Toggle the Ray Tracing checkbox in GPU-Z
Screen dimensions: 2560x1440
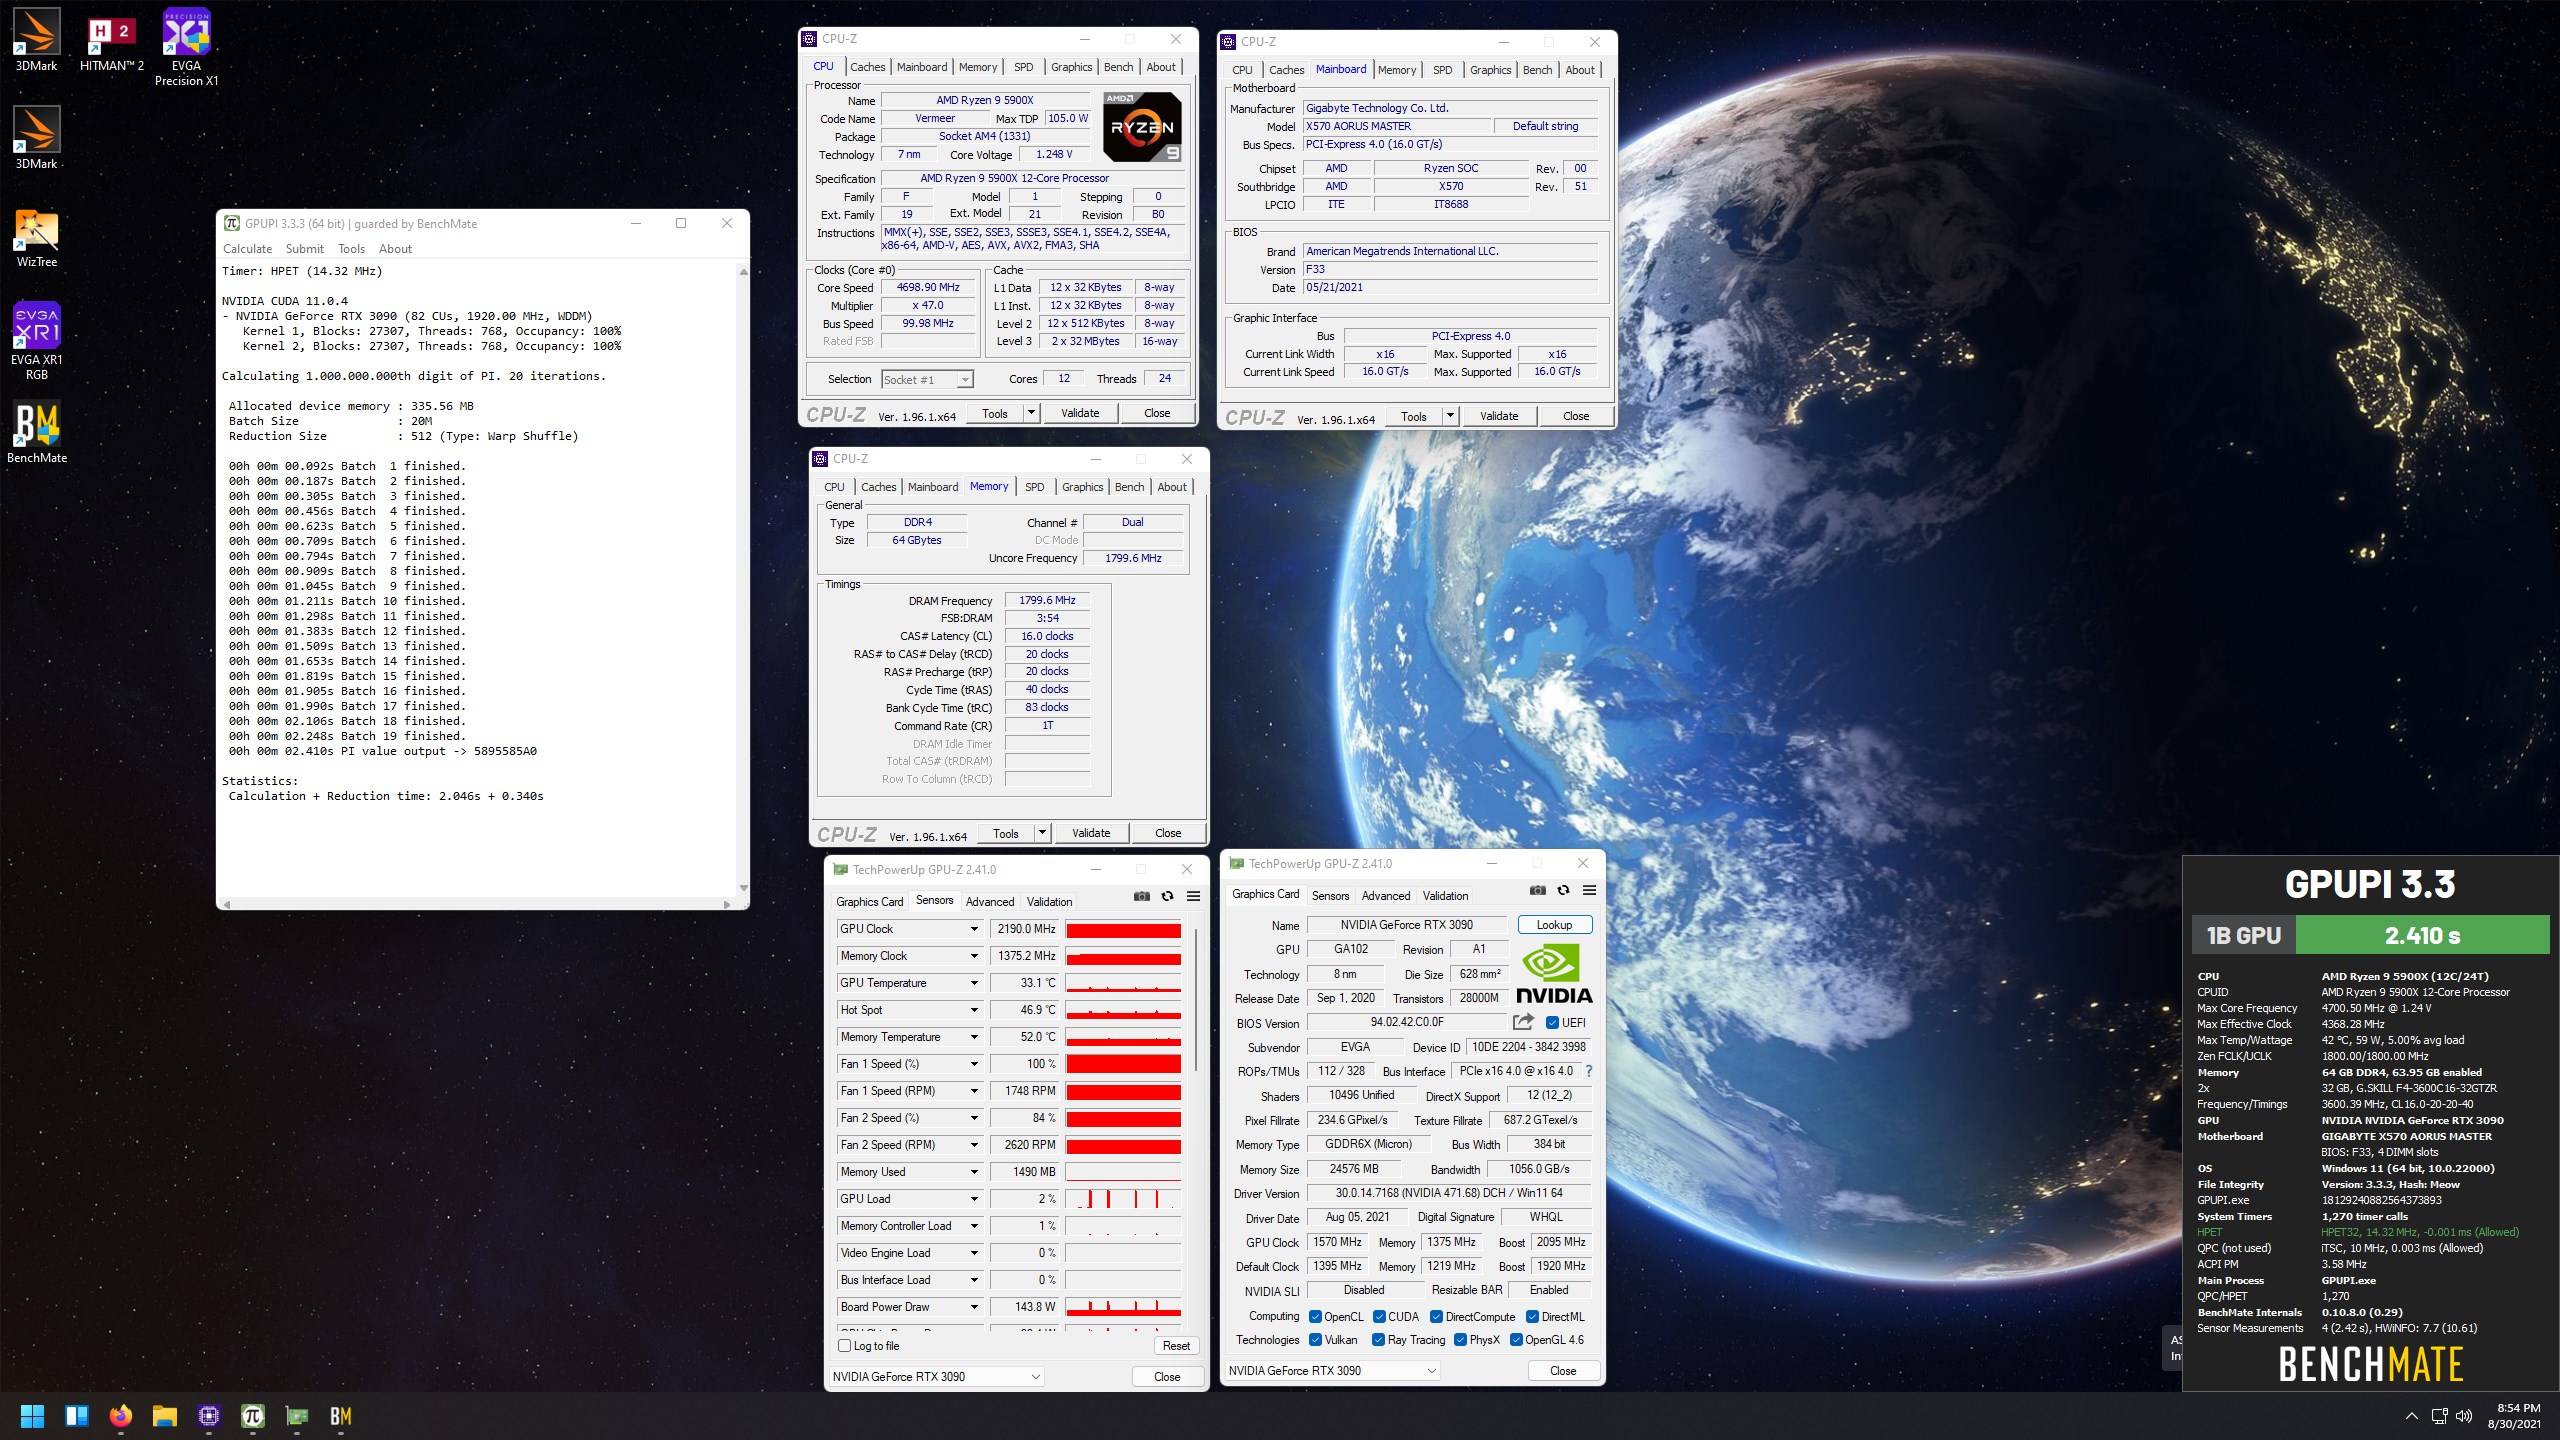tap(1378, 1340)
